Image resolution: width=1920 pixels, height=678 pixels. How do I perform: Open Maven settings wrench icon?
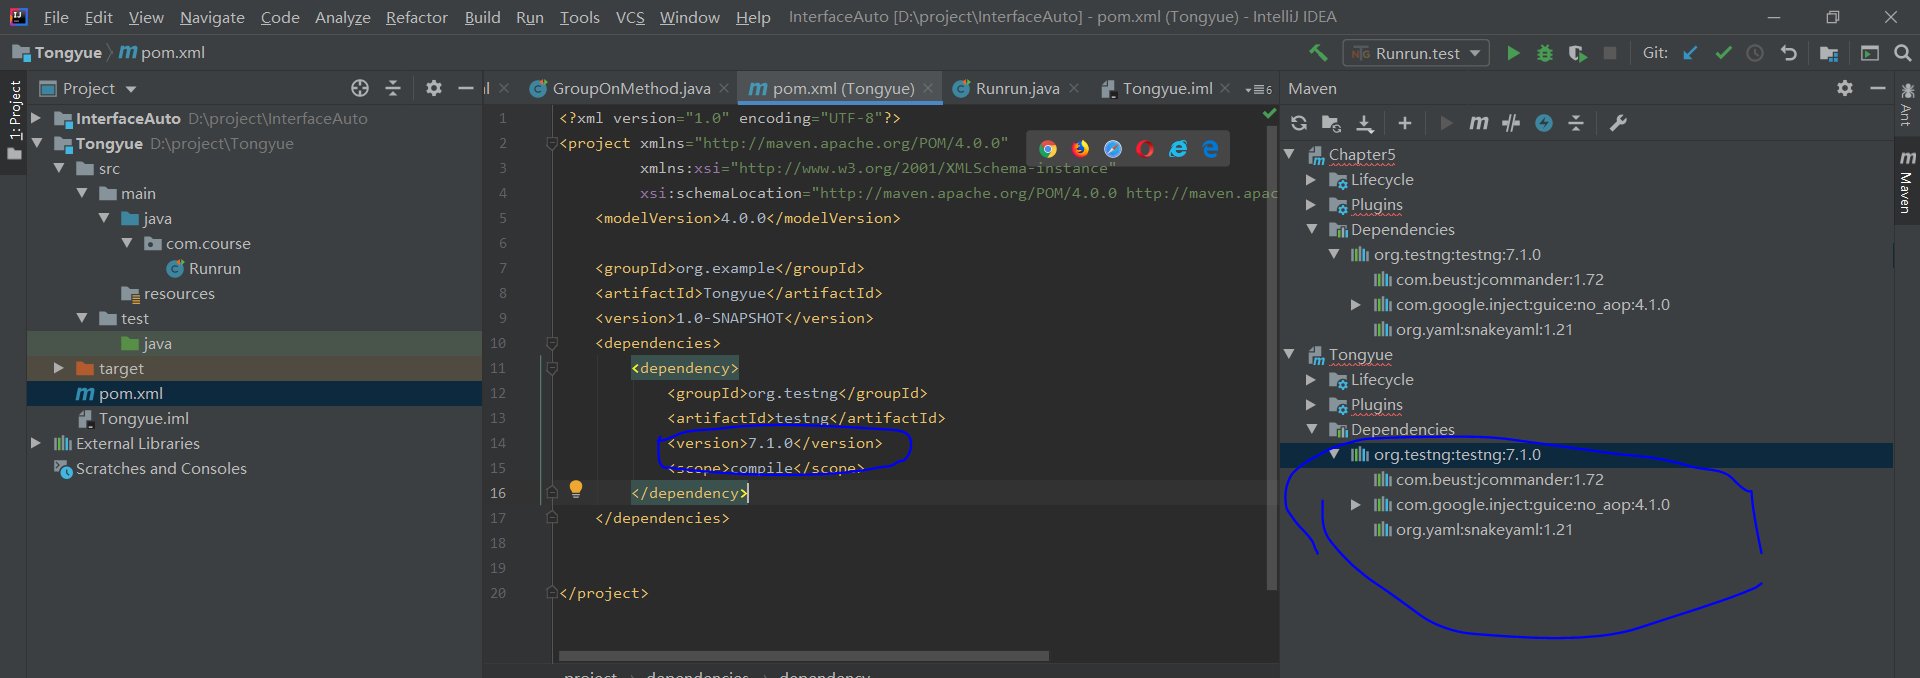tap(1618, 123)
